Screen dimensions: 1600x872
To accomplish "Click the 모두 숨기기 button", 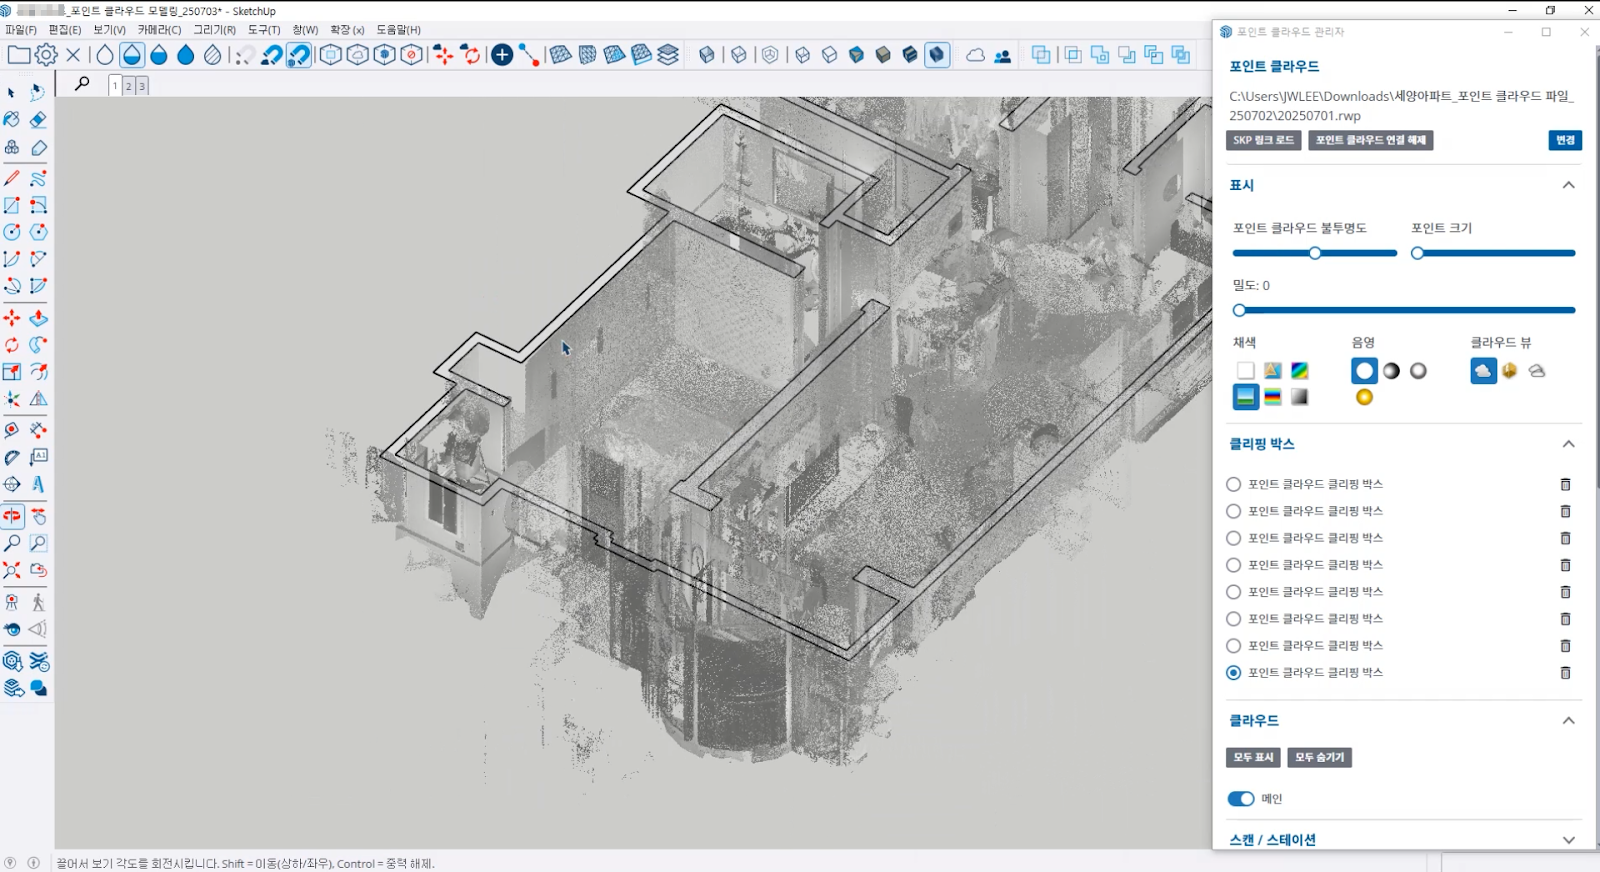I will [x=1319, y=757].
